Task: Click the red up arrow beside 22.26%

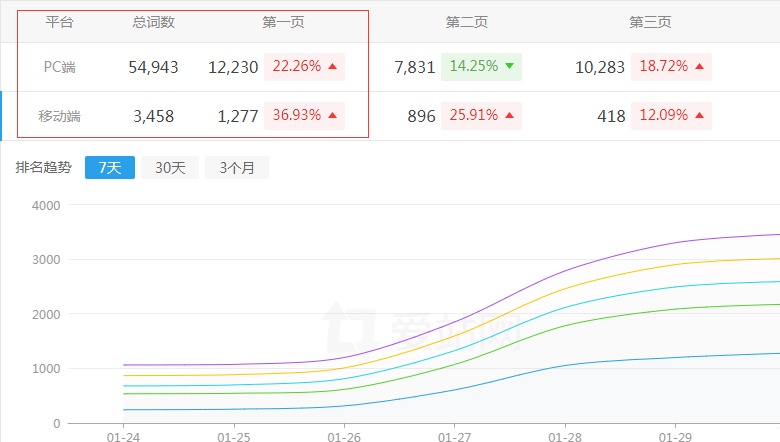Action: point(332,67)
